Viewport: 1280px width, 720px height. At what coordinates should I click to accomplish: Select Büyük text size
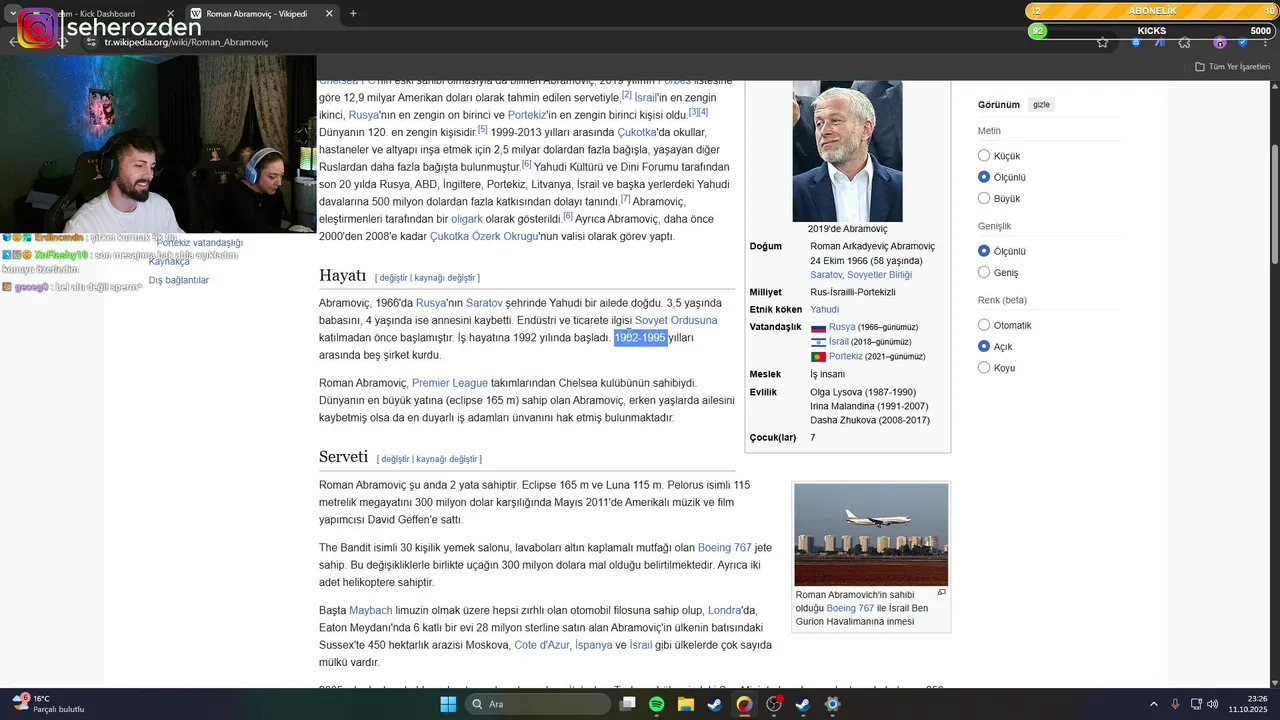[x=984, y=198]
